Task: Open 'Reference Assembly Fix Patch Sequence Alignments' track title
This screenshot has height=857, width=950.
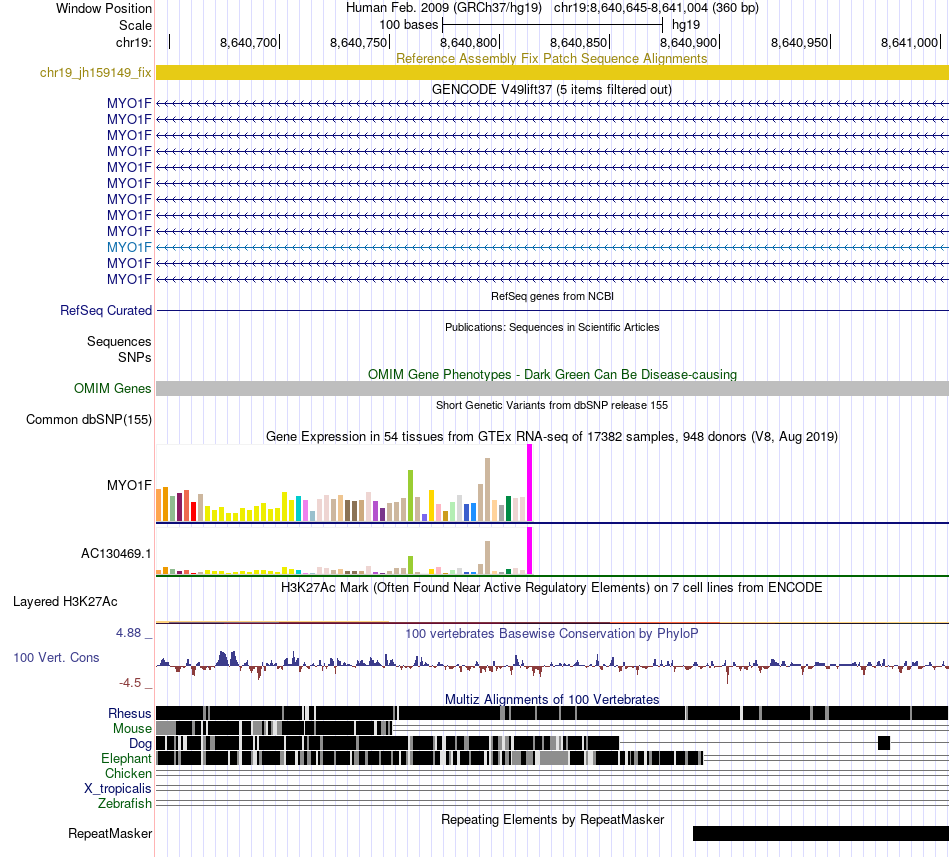Action: pos(552,58)
